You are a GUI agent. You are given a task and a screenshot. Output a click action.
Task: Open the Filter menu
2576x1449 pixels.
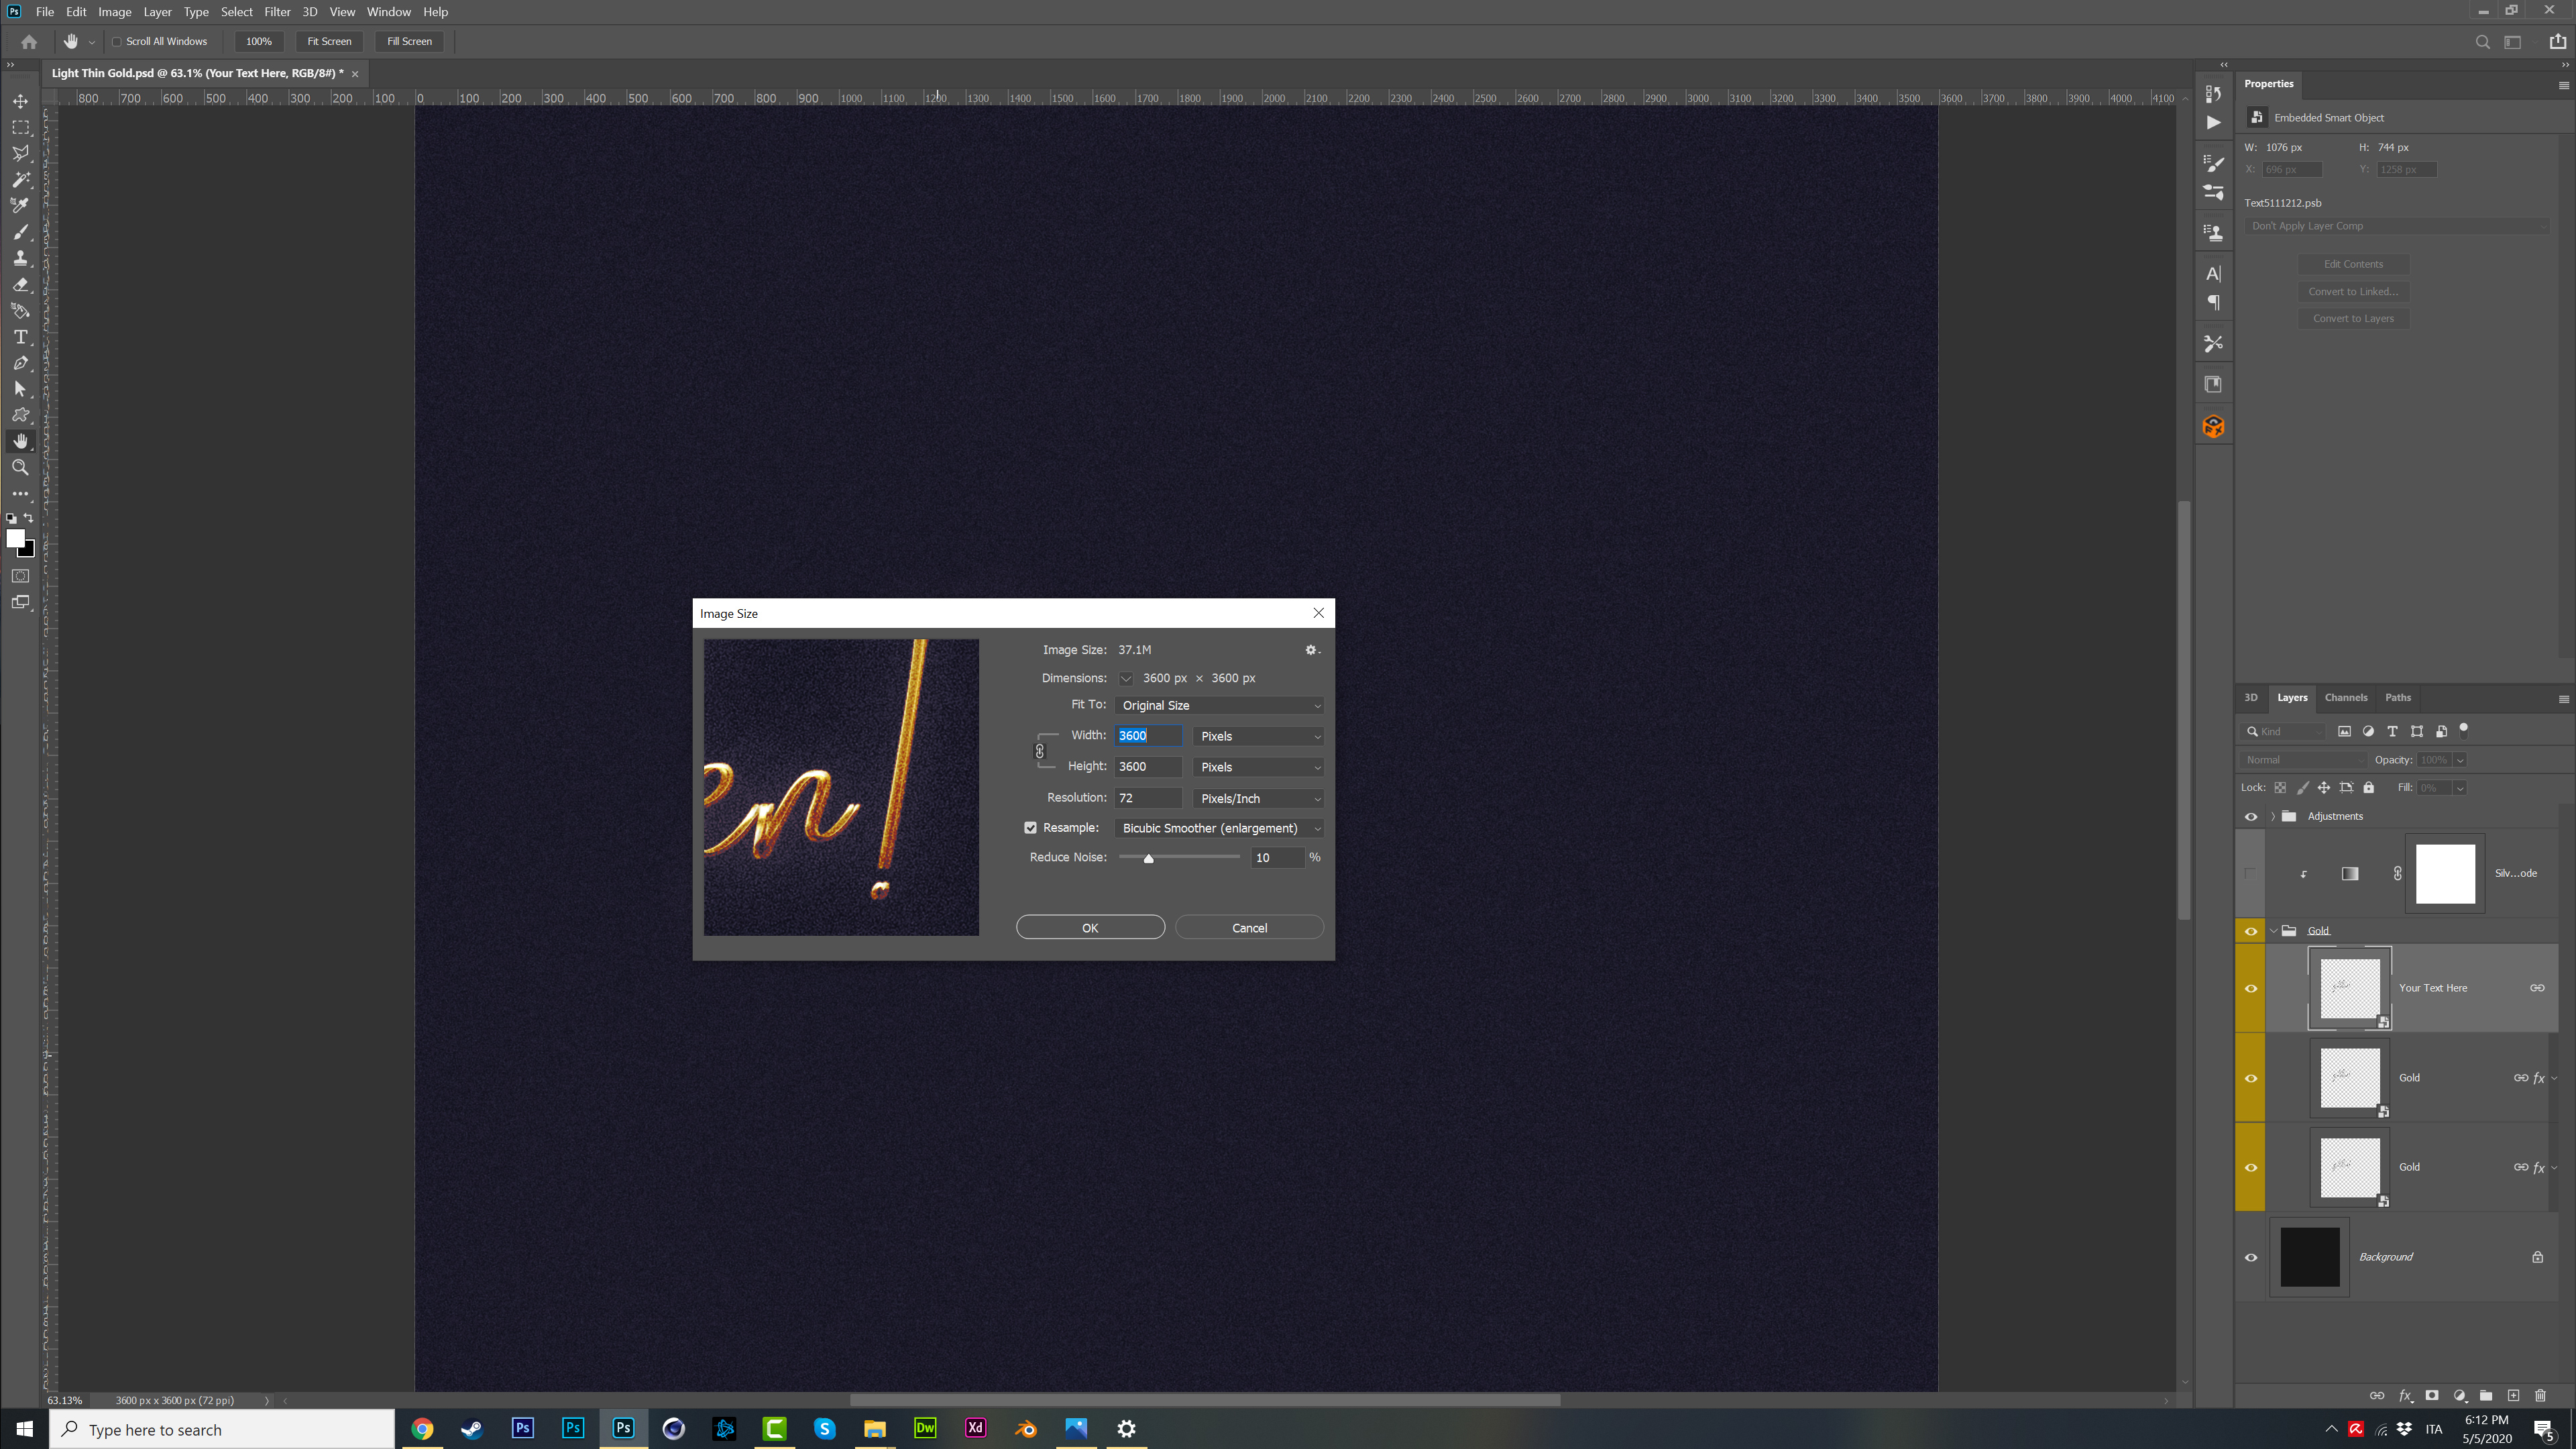(276, 11)
